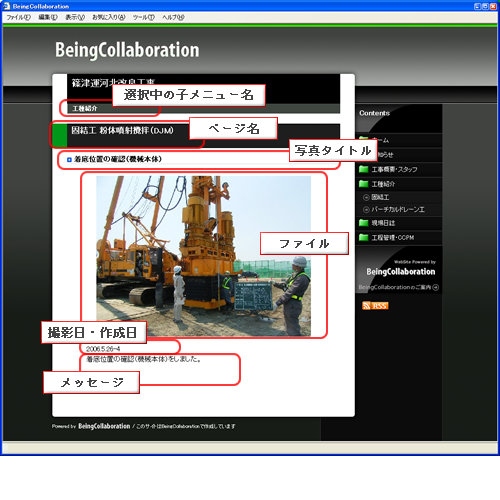
Task: Open the 編集(E) menu
Action: [48, 17]
